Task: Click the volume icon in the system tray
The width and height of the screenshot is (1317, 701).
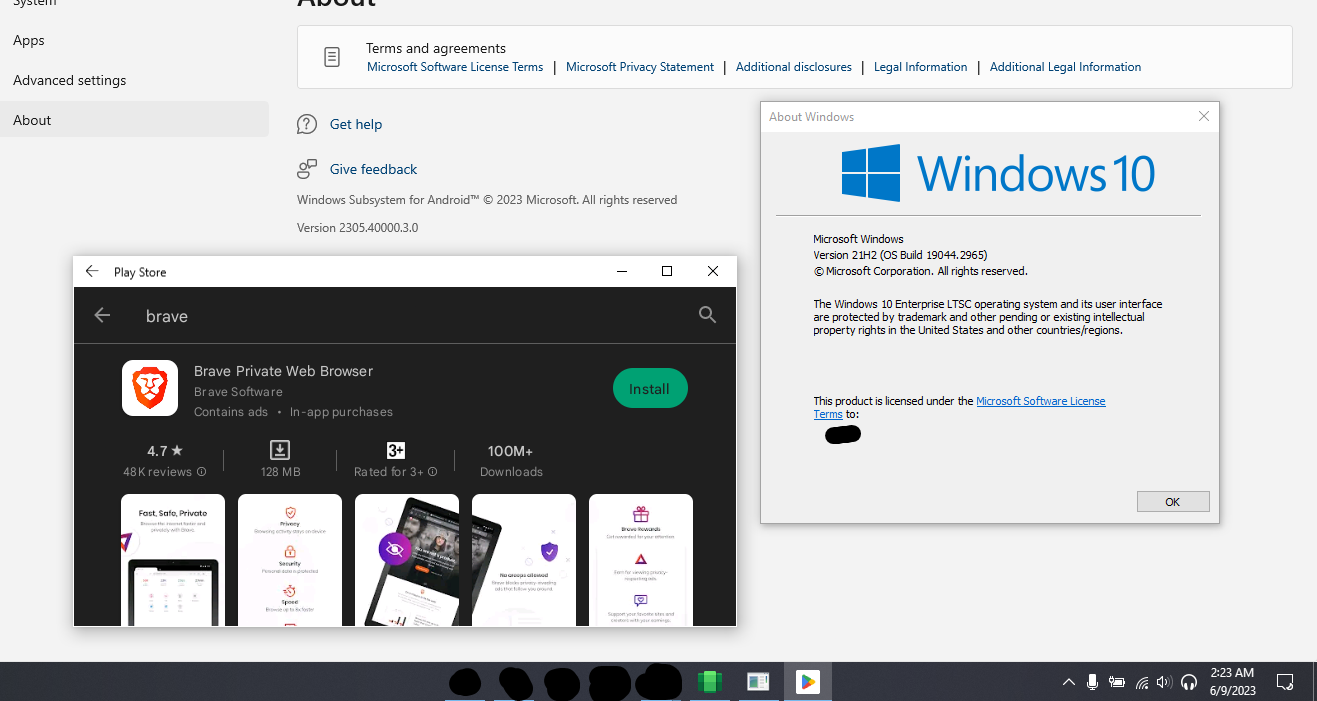Action: click(1163, 681)
